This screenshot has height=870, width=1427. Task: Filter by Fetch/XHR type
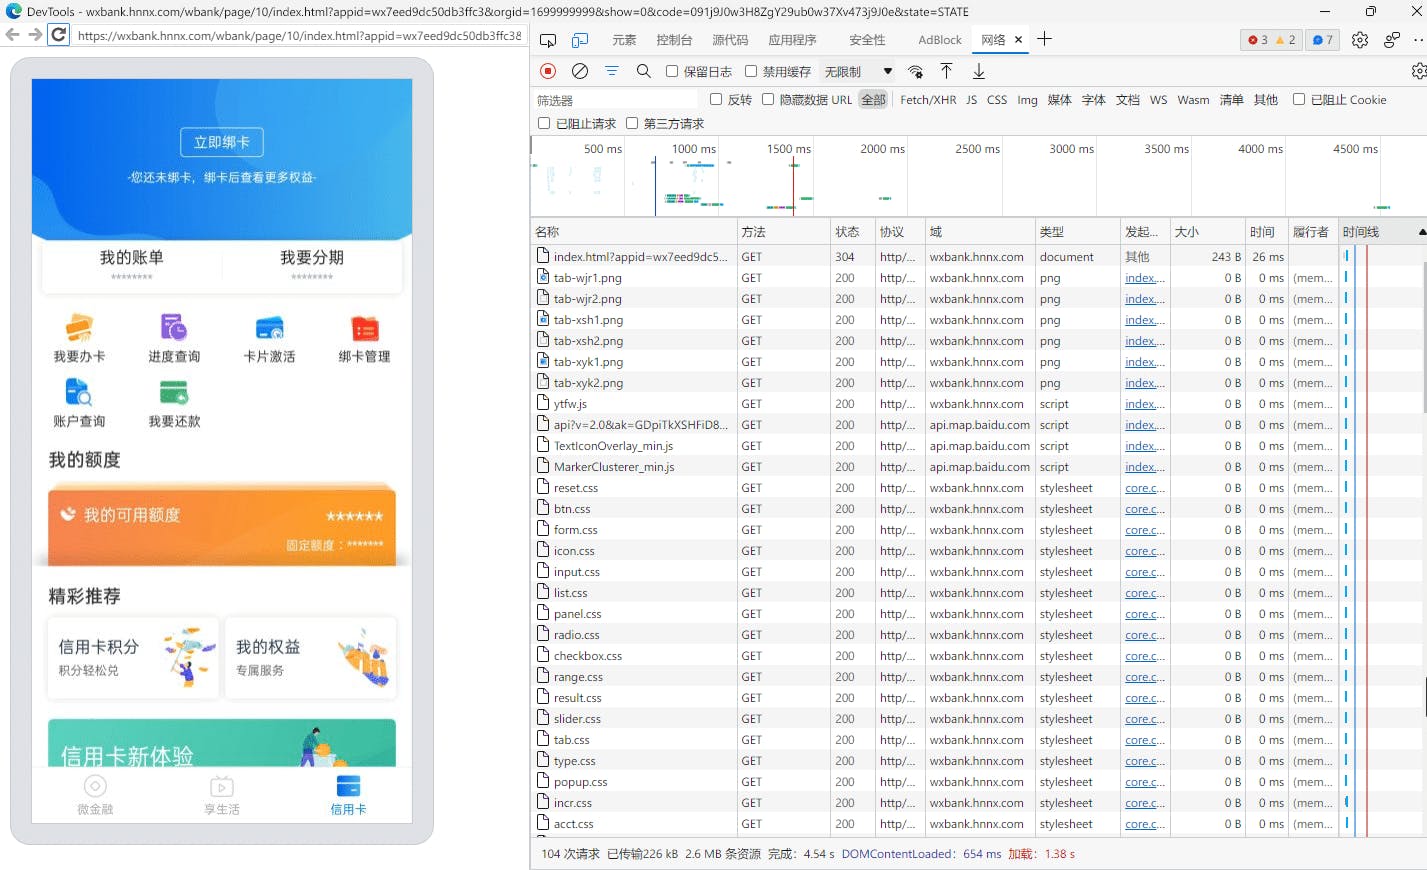pyautogui.click(x=928, y=100)
